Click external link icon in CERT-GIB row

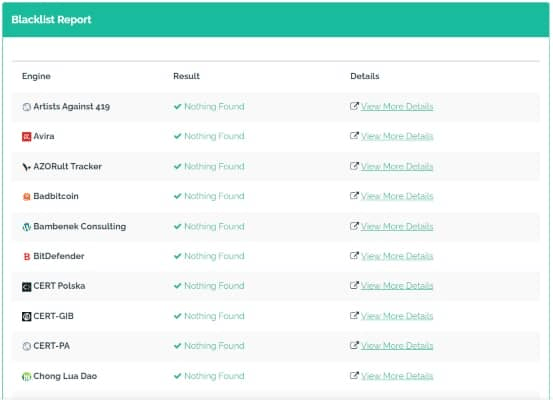[x=354, y=315]
